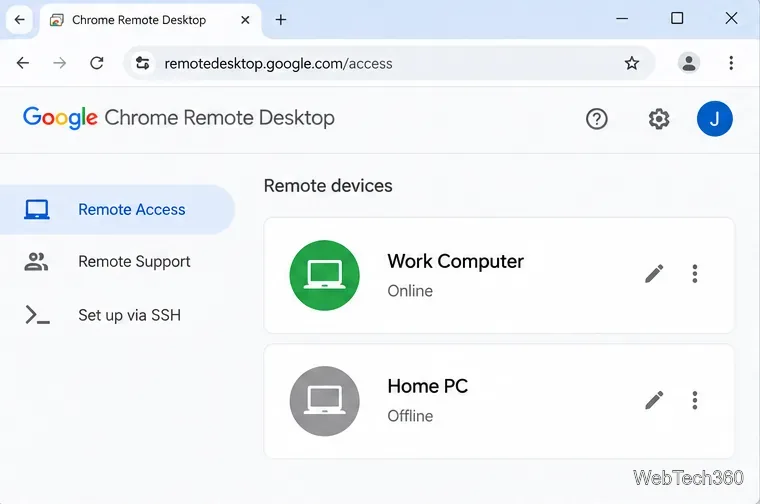Viewport: 760px width, 504px height.
Task: Click the browser forward arrow
Action: pos(60,63)
